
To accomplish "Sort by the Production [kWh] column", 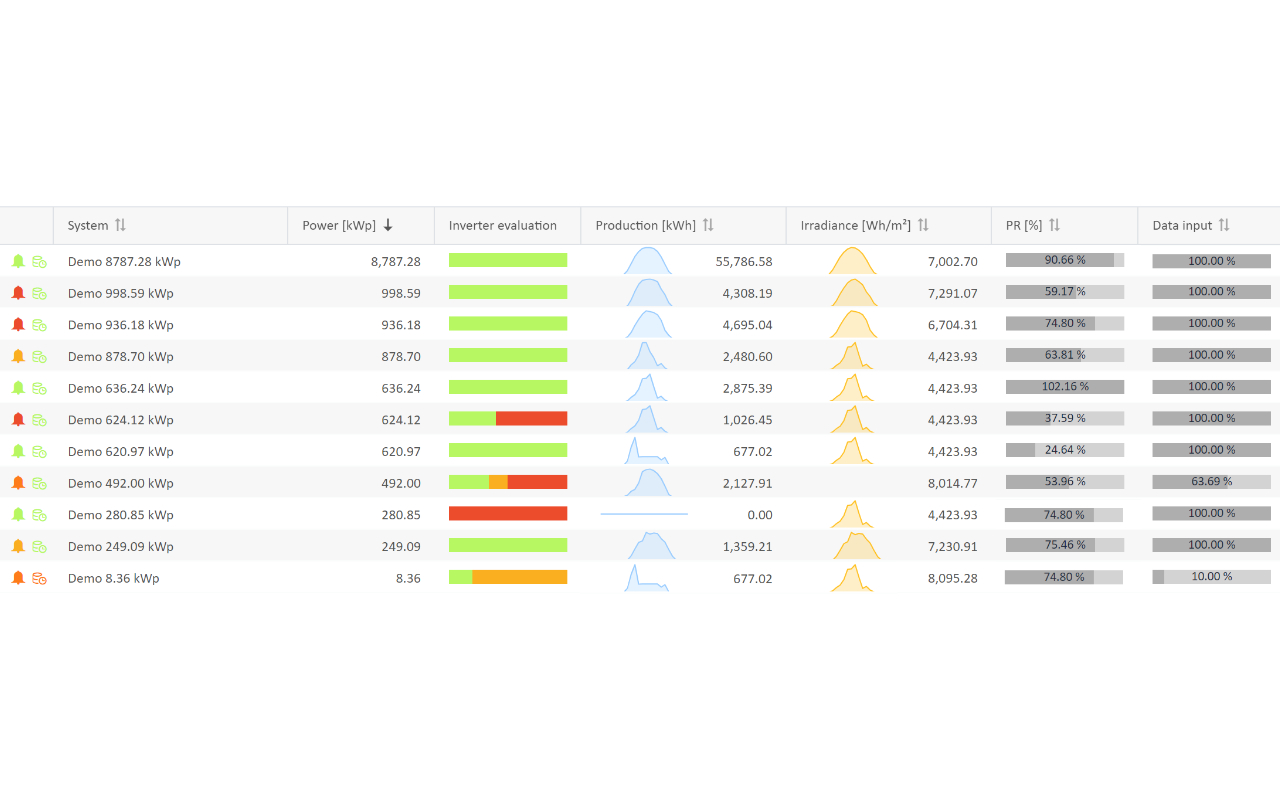I will pos(708,225).
